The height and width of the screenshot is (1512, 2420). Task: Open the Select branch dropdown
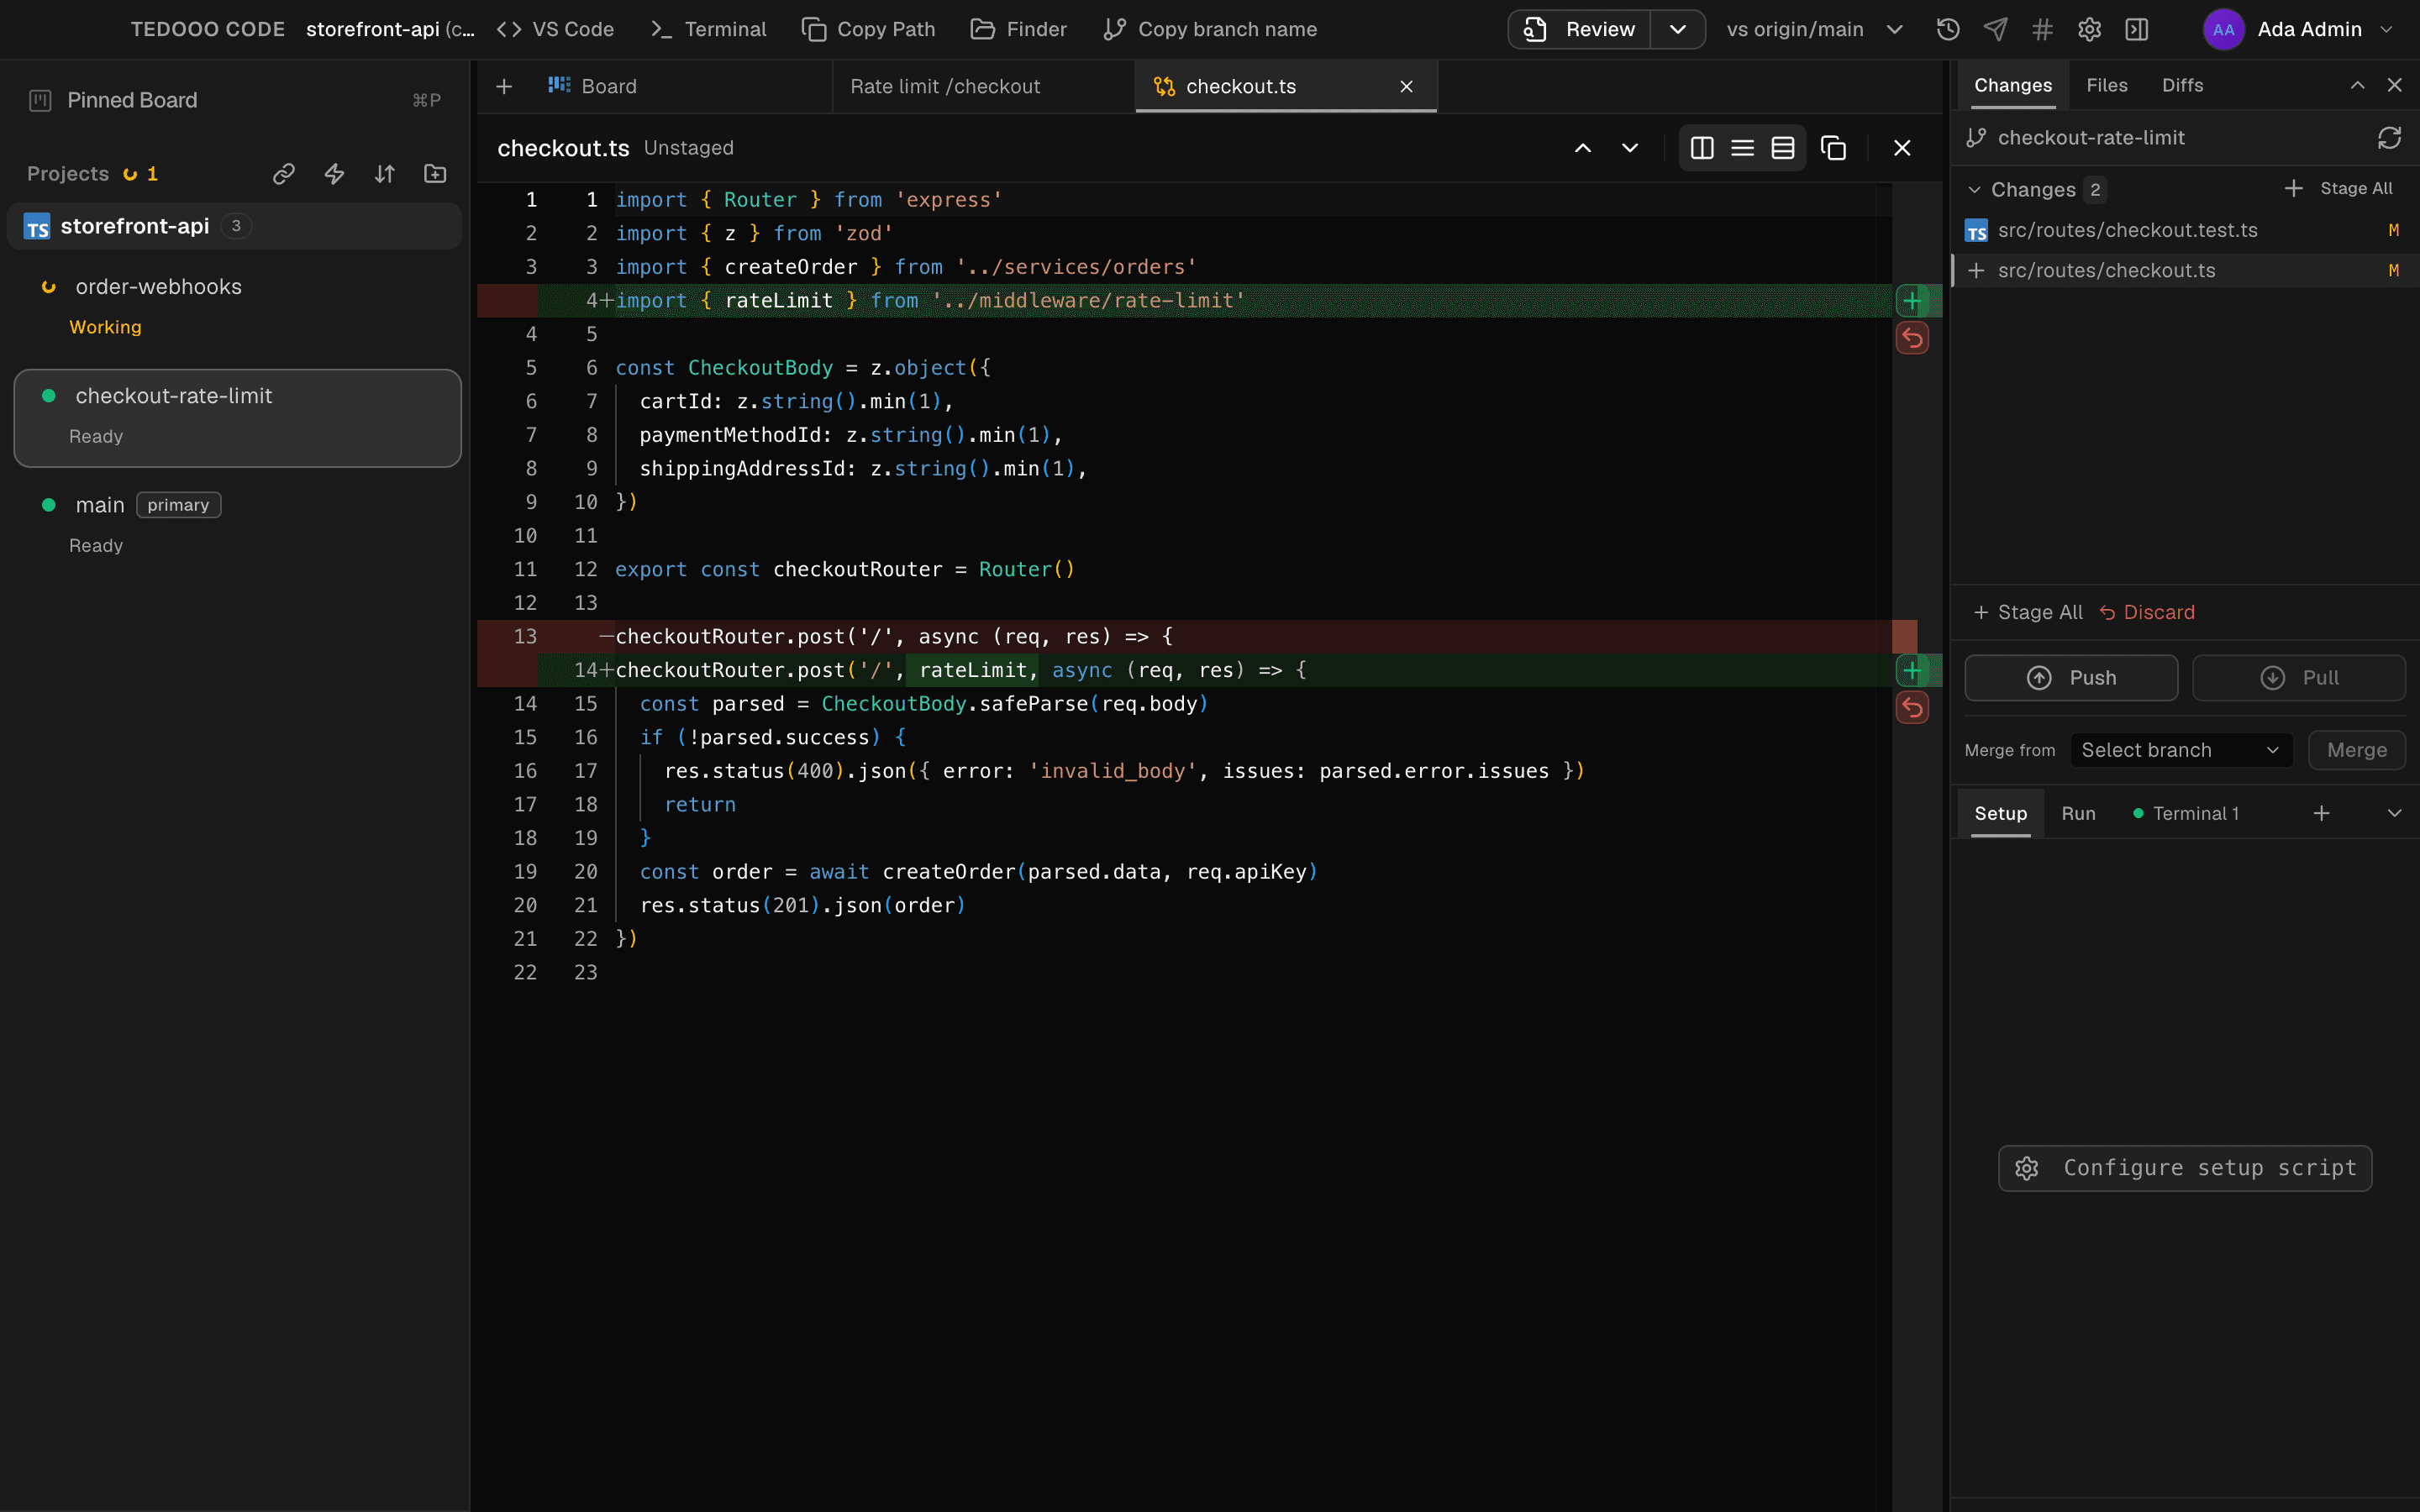tap(2181, 751)
